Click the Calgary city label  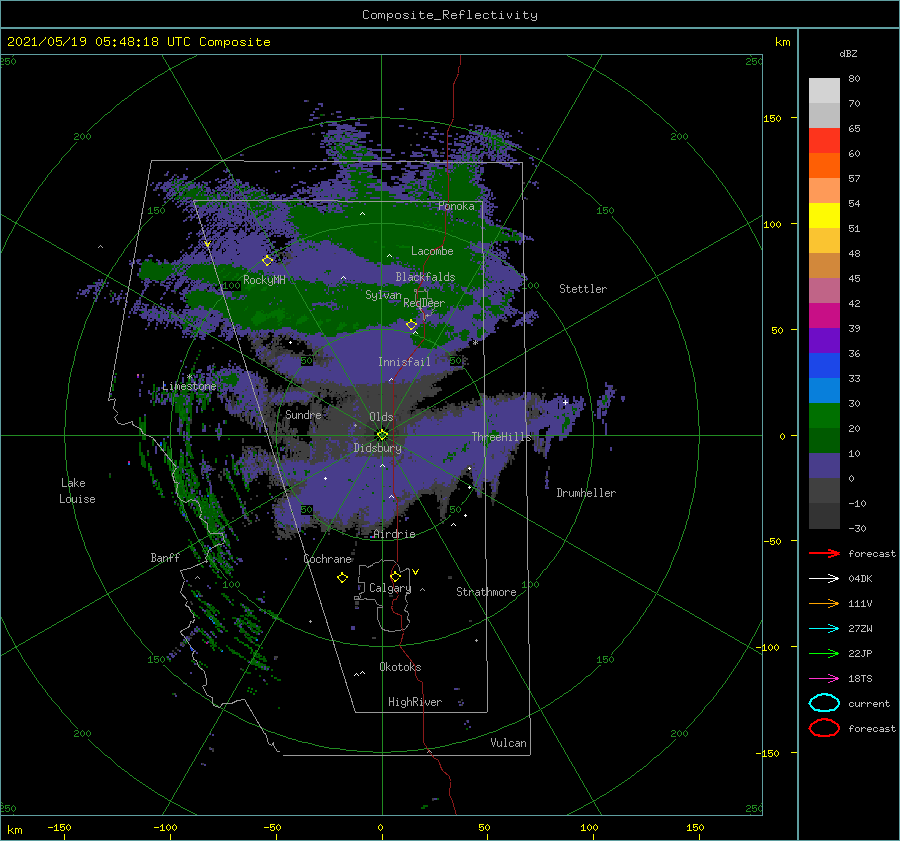390,588
